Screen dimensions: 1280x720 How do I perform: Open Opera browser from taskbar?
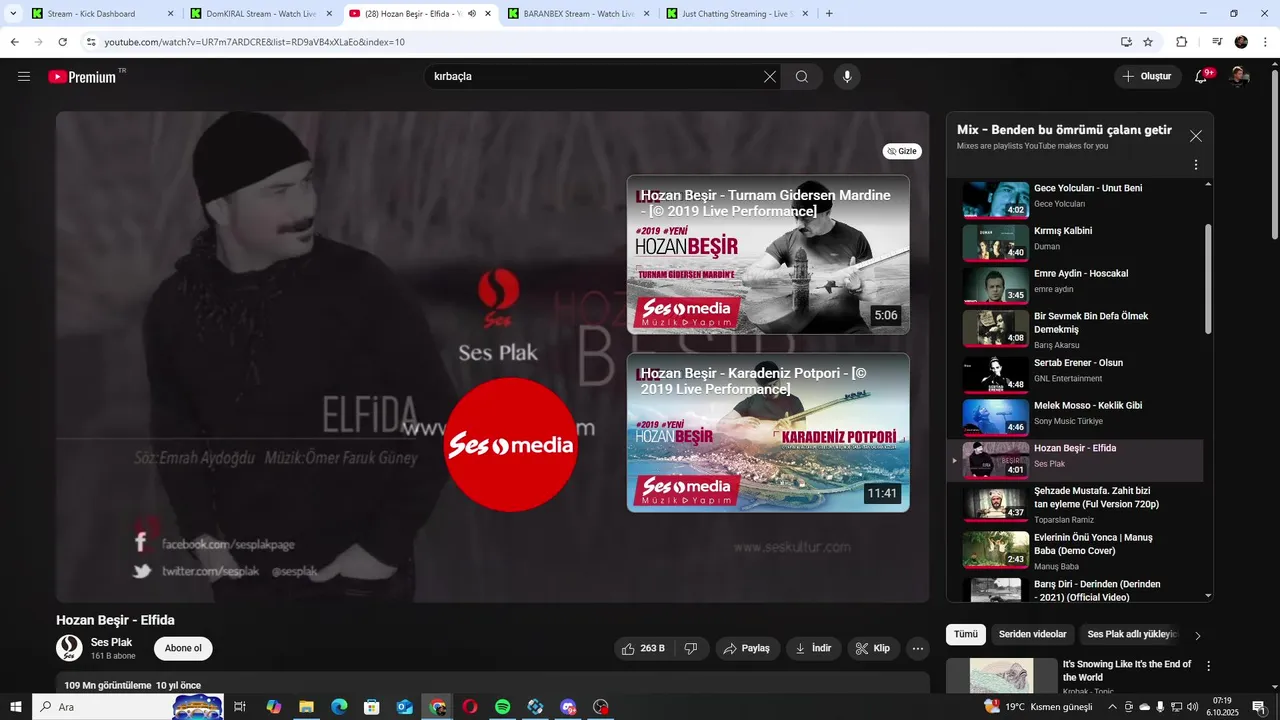[x=470, y=707]
